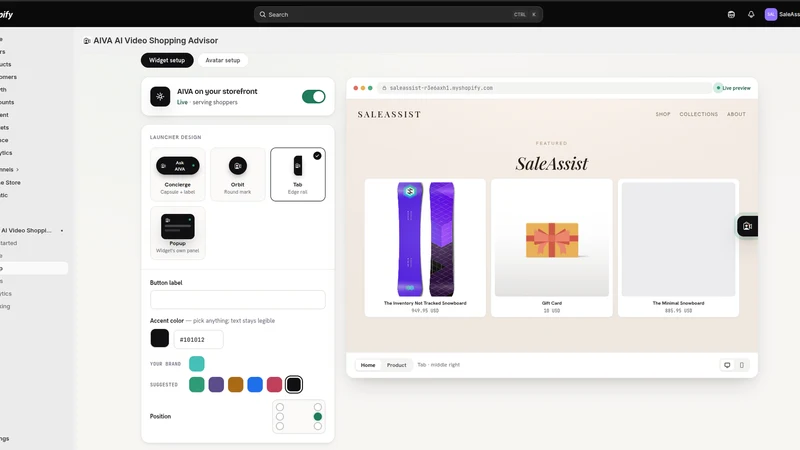
Task: Open the SaleAssist account avatar
Action: (x=770, y=14)
